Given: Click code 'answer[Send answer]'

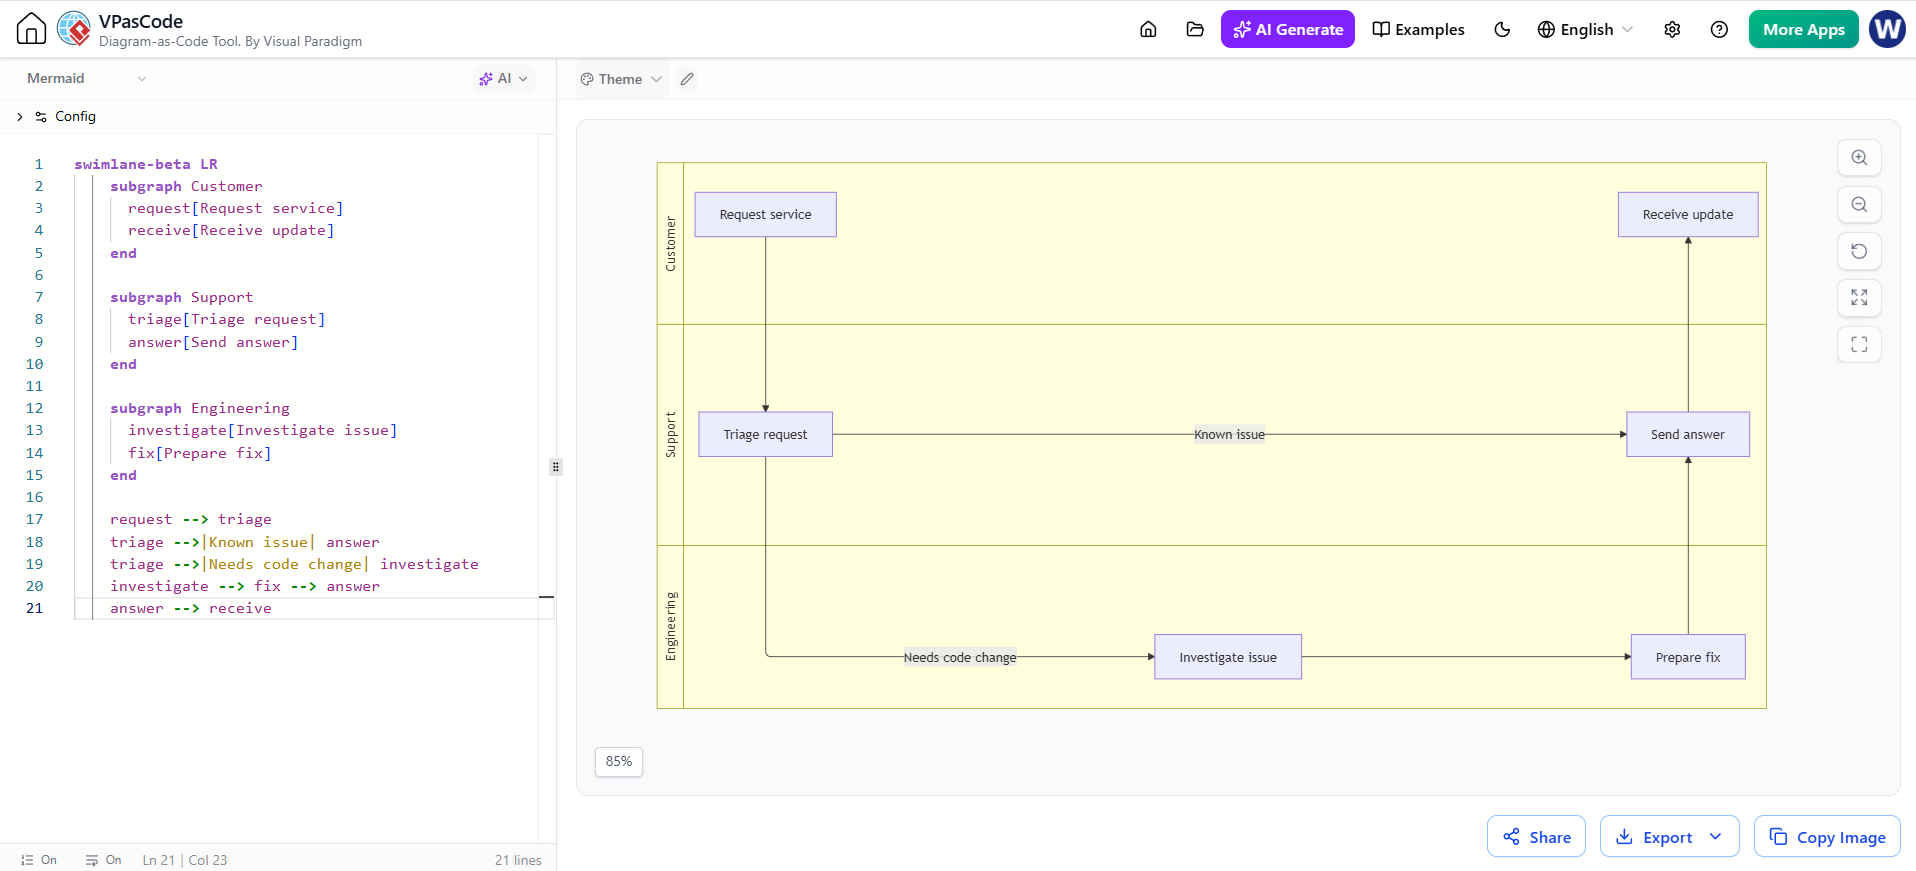Looking at the screenshot, I should click(213, 342).
